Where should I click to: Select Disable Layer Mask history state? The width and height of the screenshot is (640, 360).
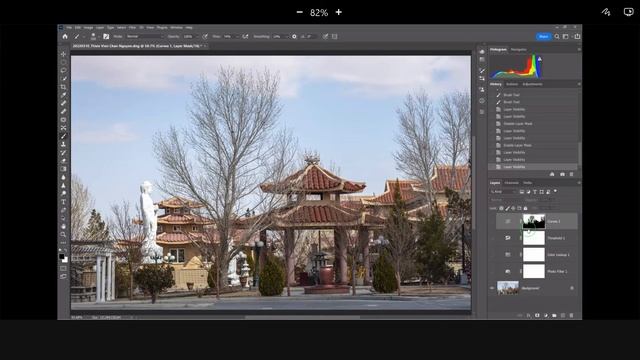coord(517,124)
